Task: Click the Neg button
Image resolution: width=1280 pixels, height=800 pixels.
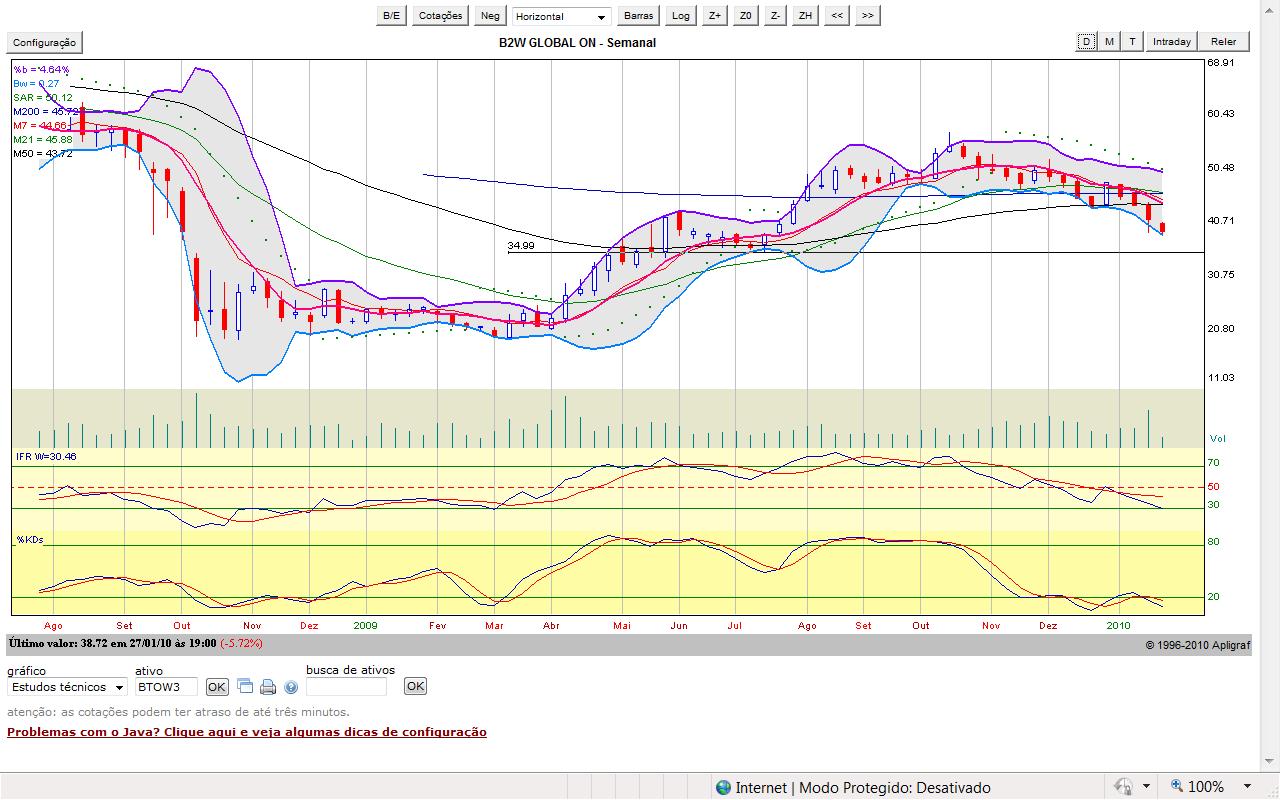Action: point(490,16)
